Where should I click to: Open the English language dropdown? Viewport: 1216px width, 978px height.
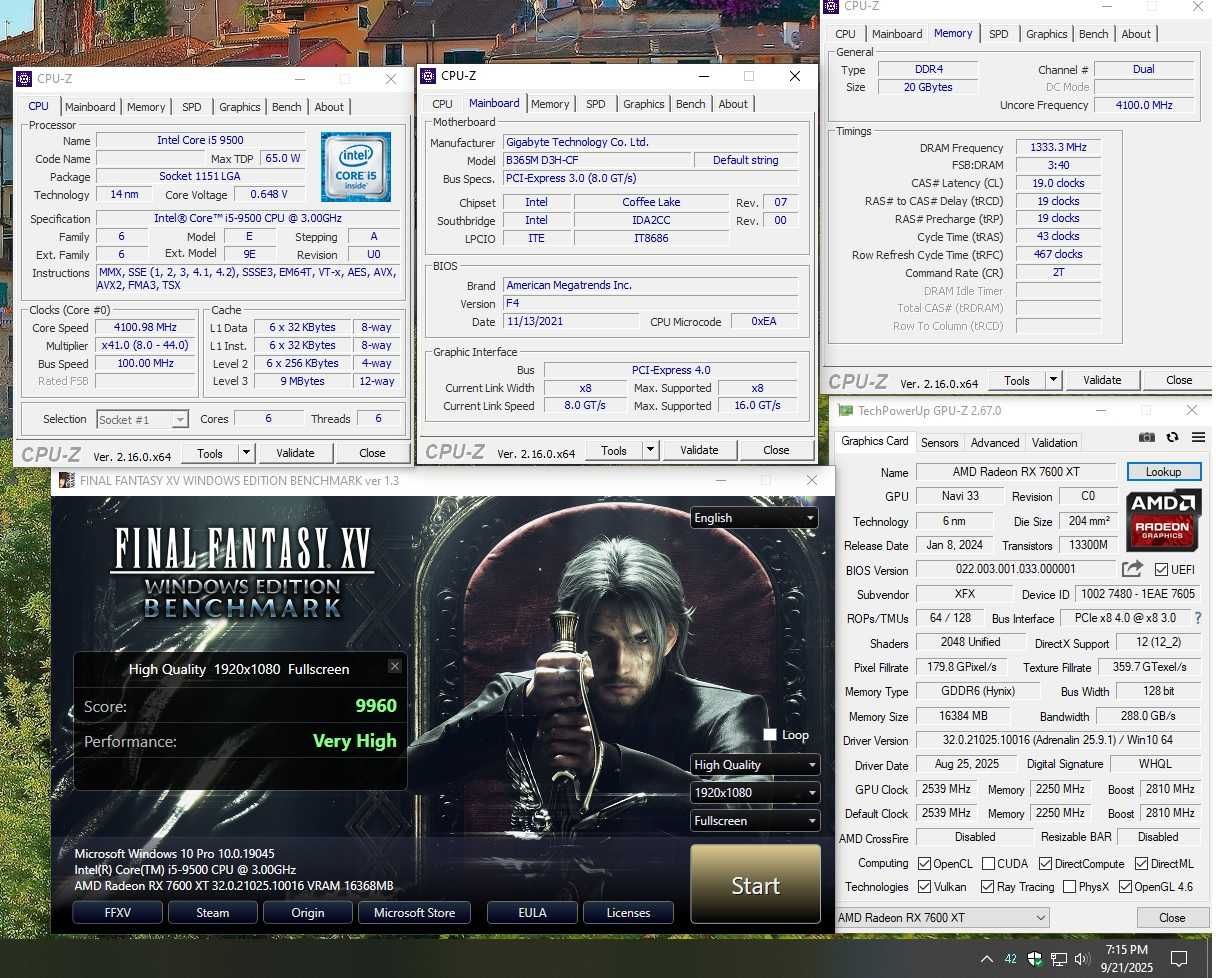(x=754, y=517)
